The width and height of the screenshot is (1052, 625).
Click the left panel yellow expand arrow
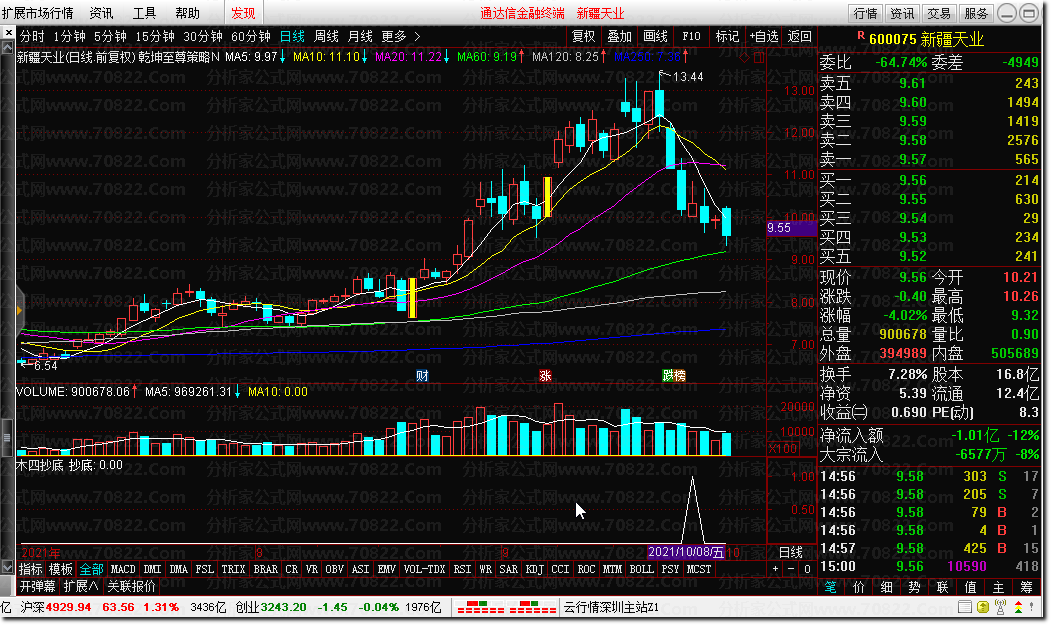[x=19, y=310]
